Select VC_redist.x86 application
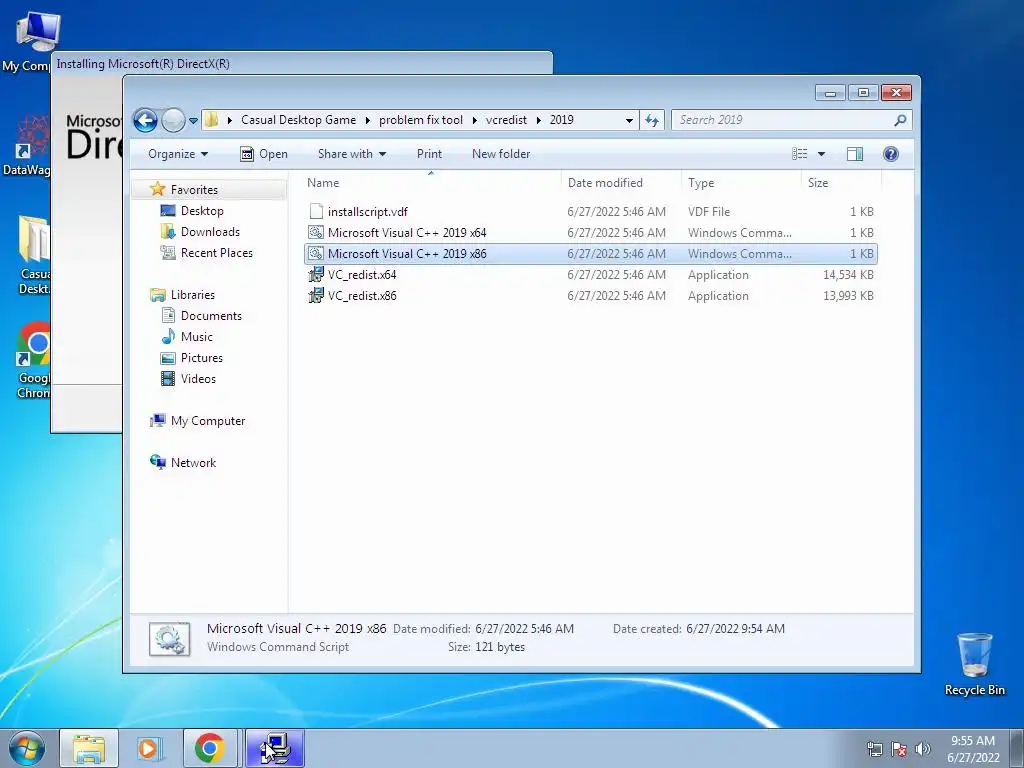The image size is (1024, 768). click(590, 296)
